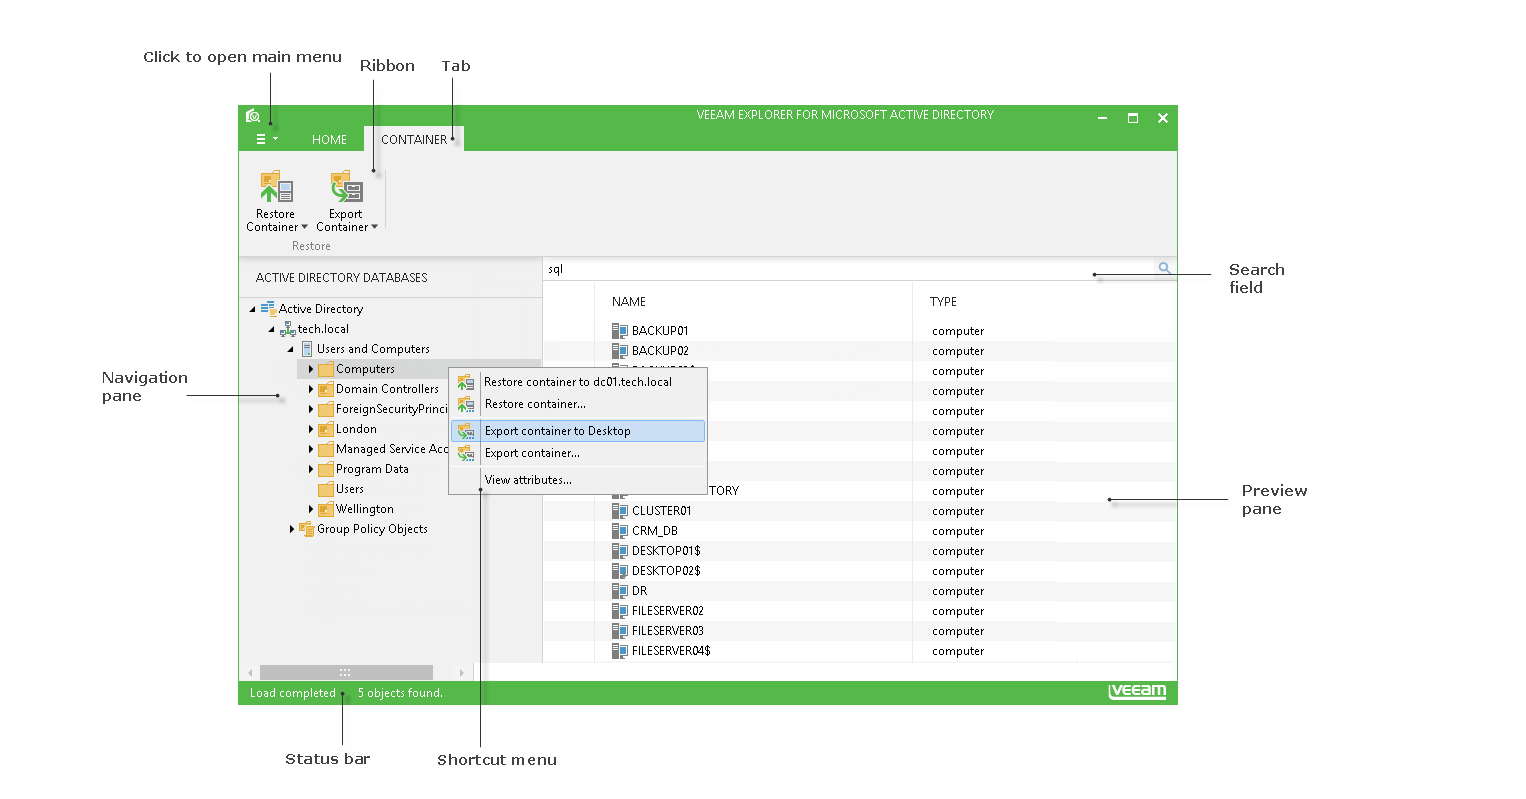Sort by the TYPE column header

click(943, 302)
